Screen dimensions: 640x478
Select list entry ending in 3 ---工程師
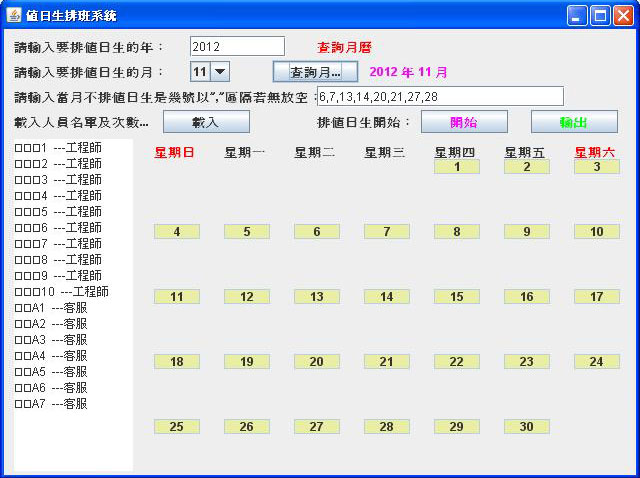73,180
